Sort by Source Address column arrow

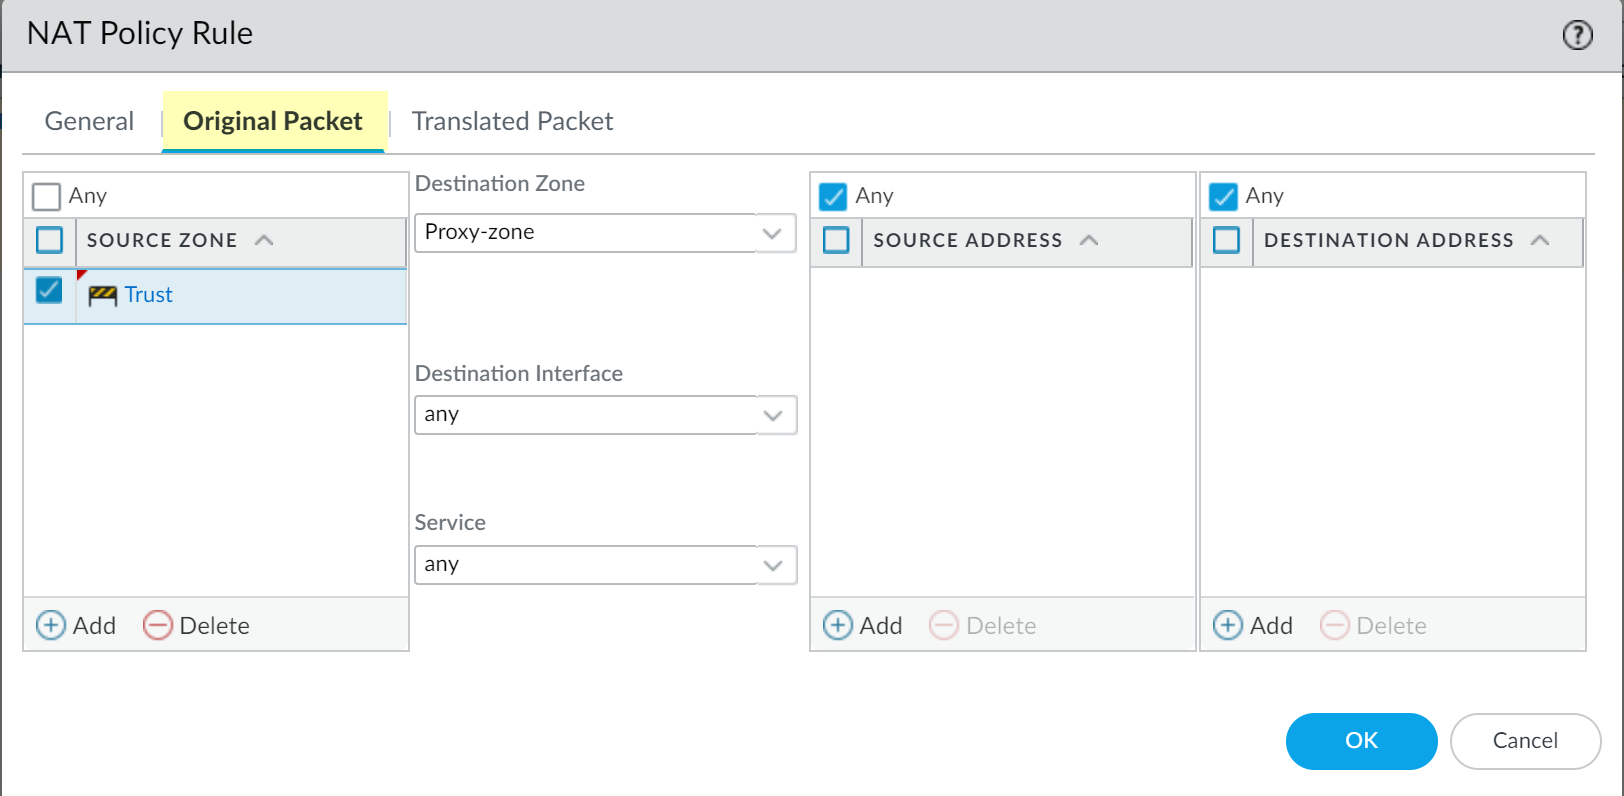[x=1089, y=240]
